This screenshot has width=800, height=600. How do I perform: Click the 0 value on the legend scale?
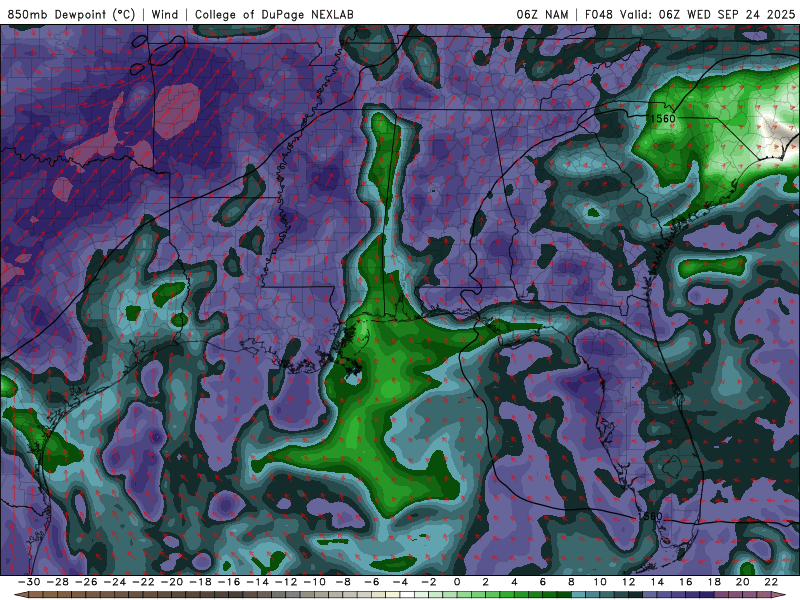point(457,582)
